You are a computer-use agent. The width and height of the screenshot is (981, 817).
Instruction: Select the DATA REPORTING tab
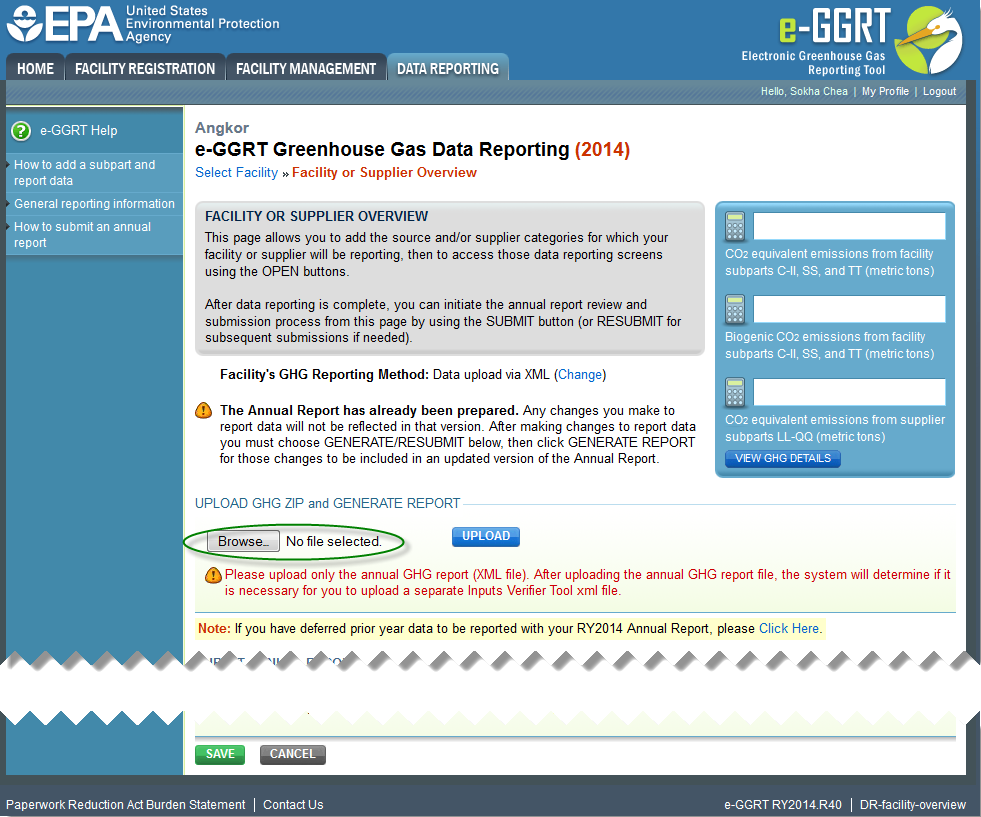tap(448, 69)
